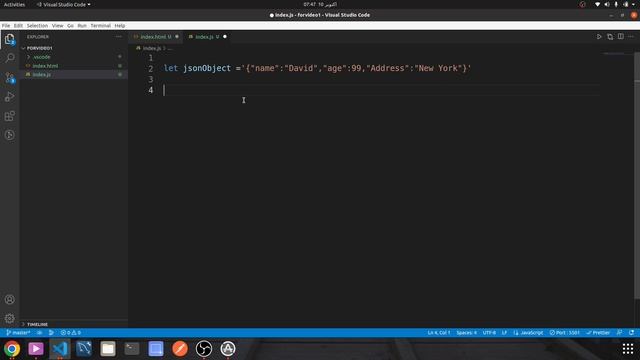Change the LF end of line sequence
Viewport: 640px width, 360px height.
click(504, 333)
